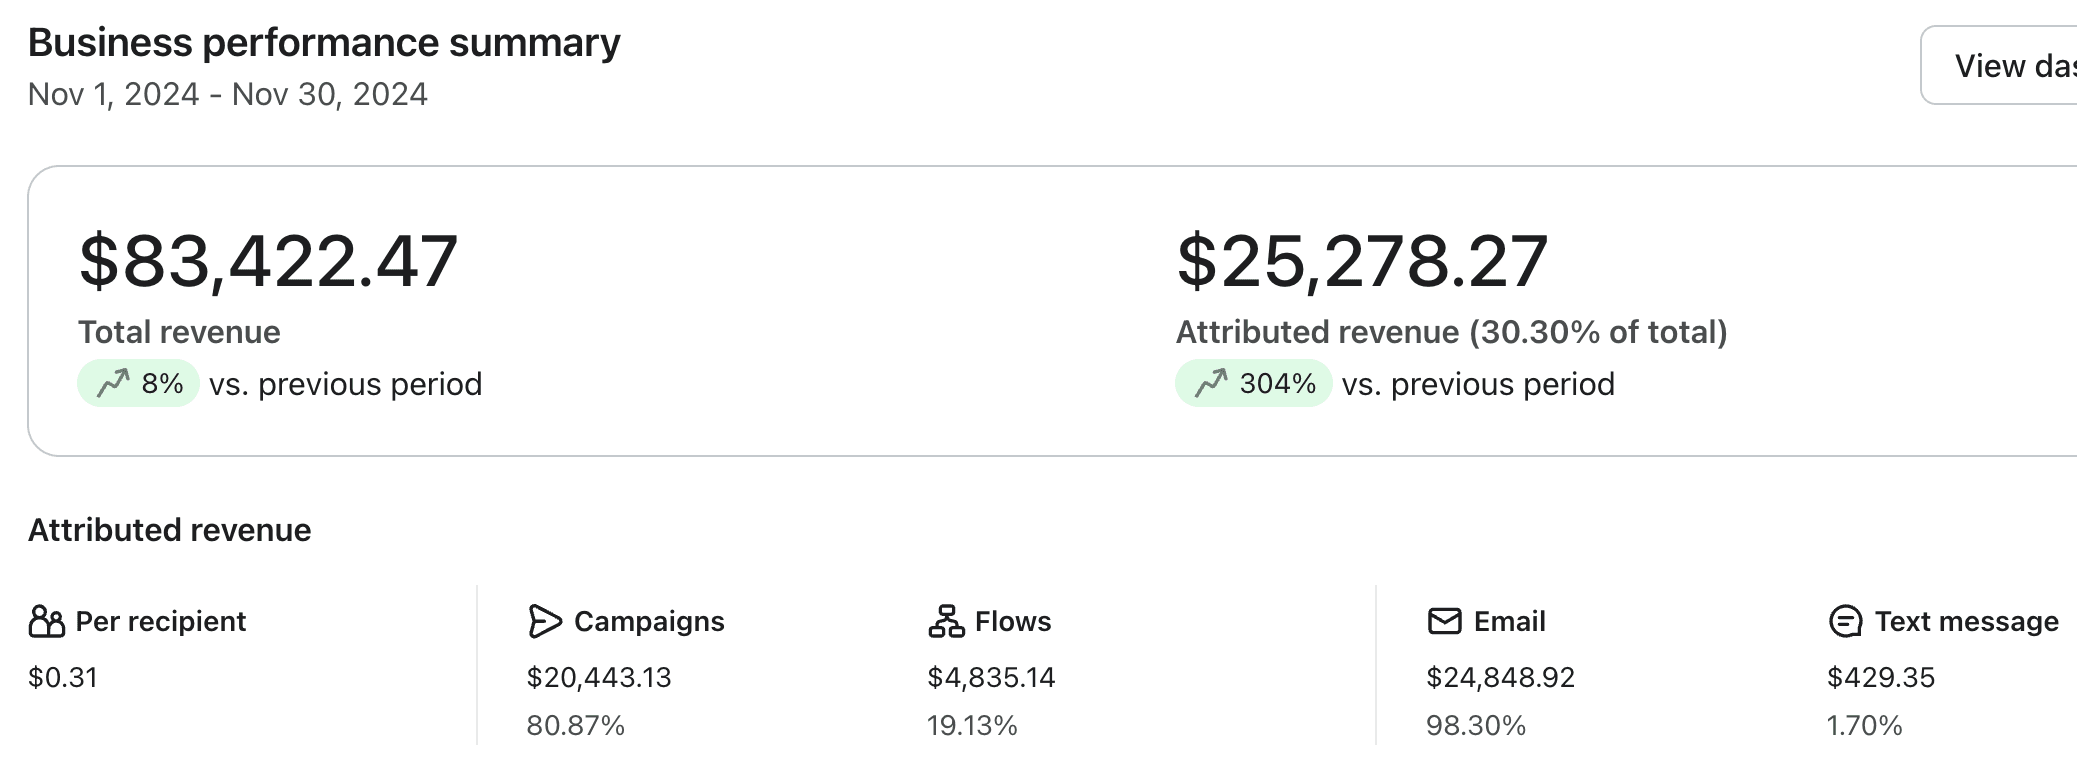Select the Flows label
The image size is (2077, 780).
pos(1013,621)
